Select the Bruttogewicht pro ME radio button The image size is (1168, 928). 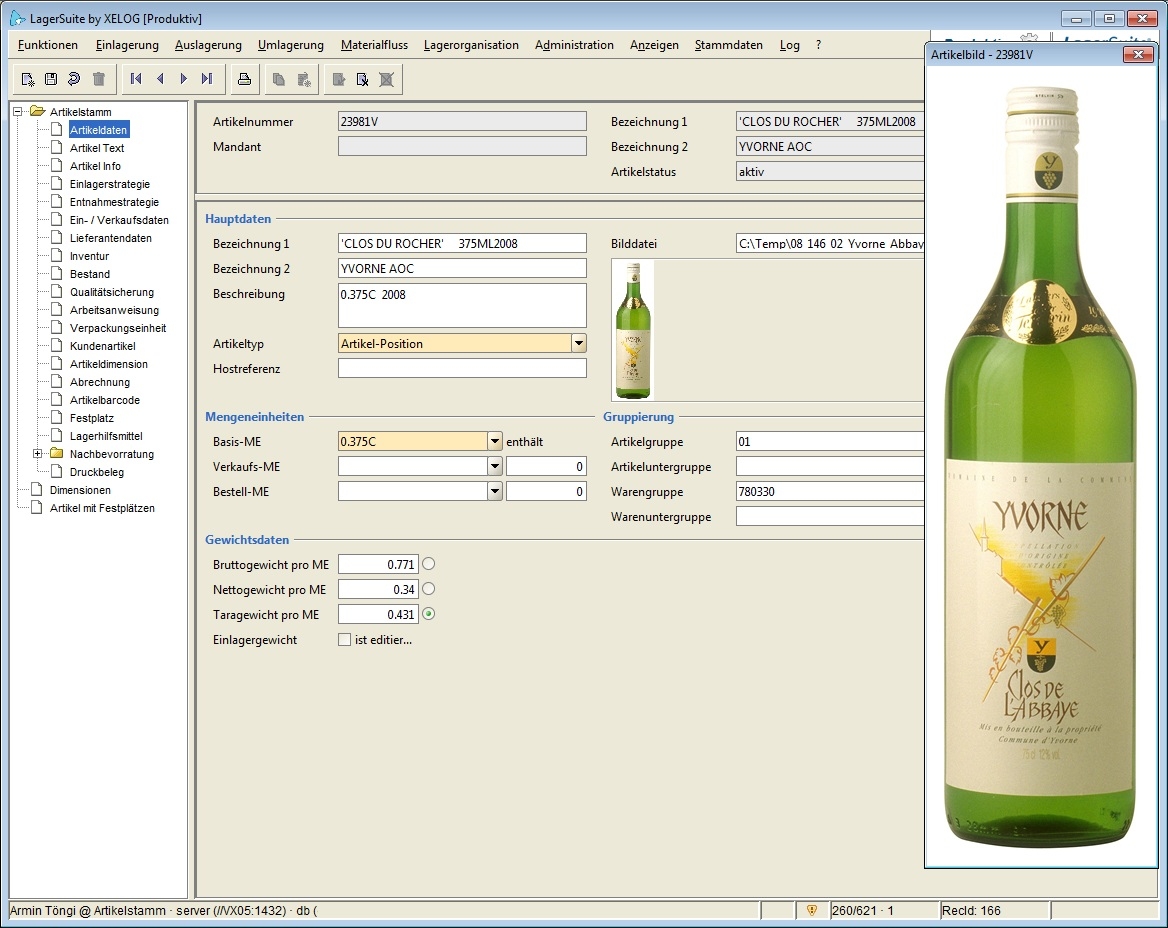click(x=428, y=564)
